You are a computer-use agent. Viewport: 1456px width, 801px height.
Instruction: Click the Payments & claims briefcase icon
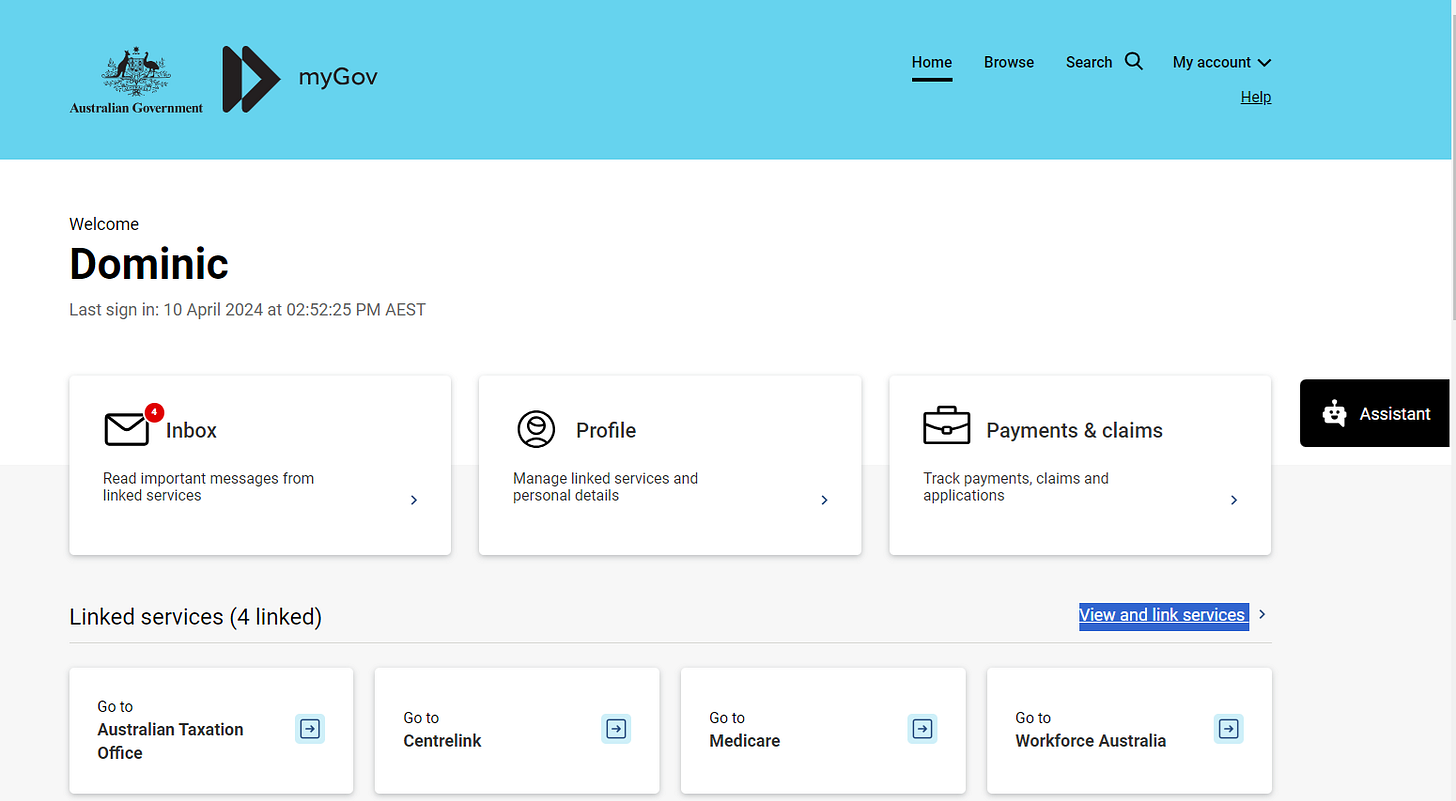click(946, 425)
